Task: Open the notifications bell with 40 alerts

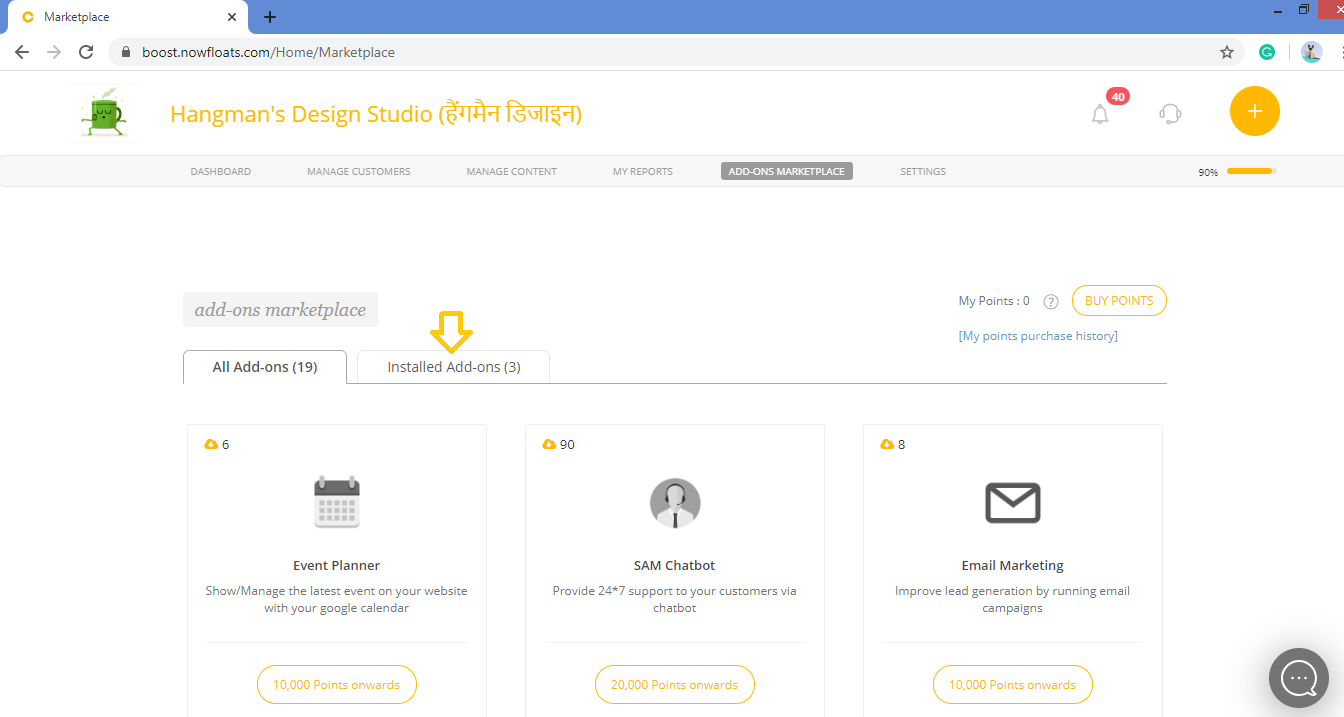Action: (1100, 114)
